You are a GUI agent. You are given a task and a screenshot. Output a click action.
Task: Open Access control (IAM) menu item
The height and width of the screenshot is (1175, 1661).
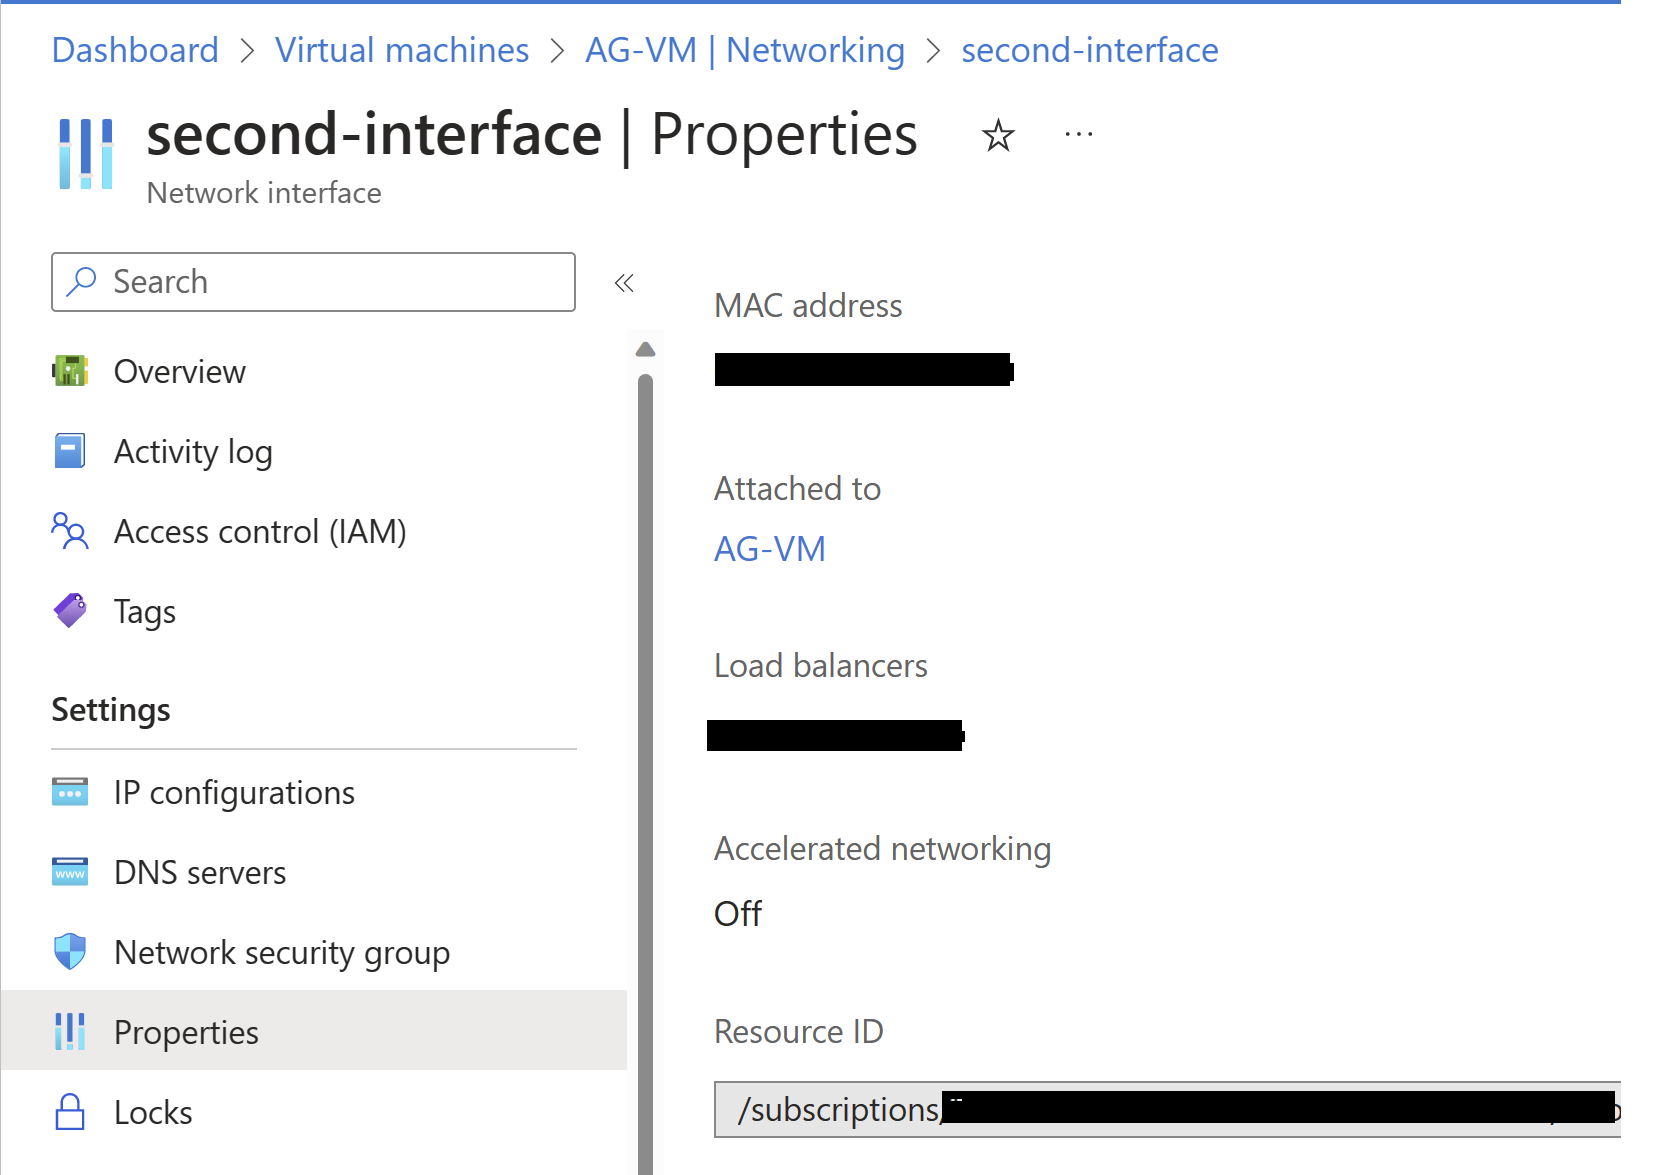point(314,531)
